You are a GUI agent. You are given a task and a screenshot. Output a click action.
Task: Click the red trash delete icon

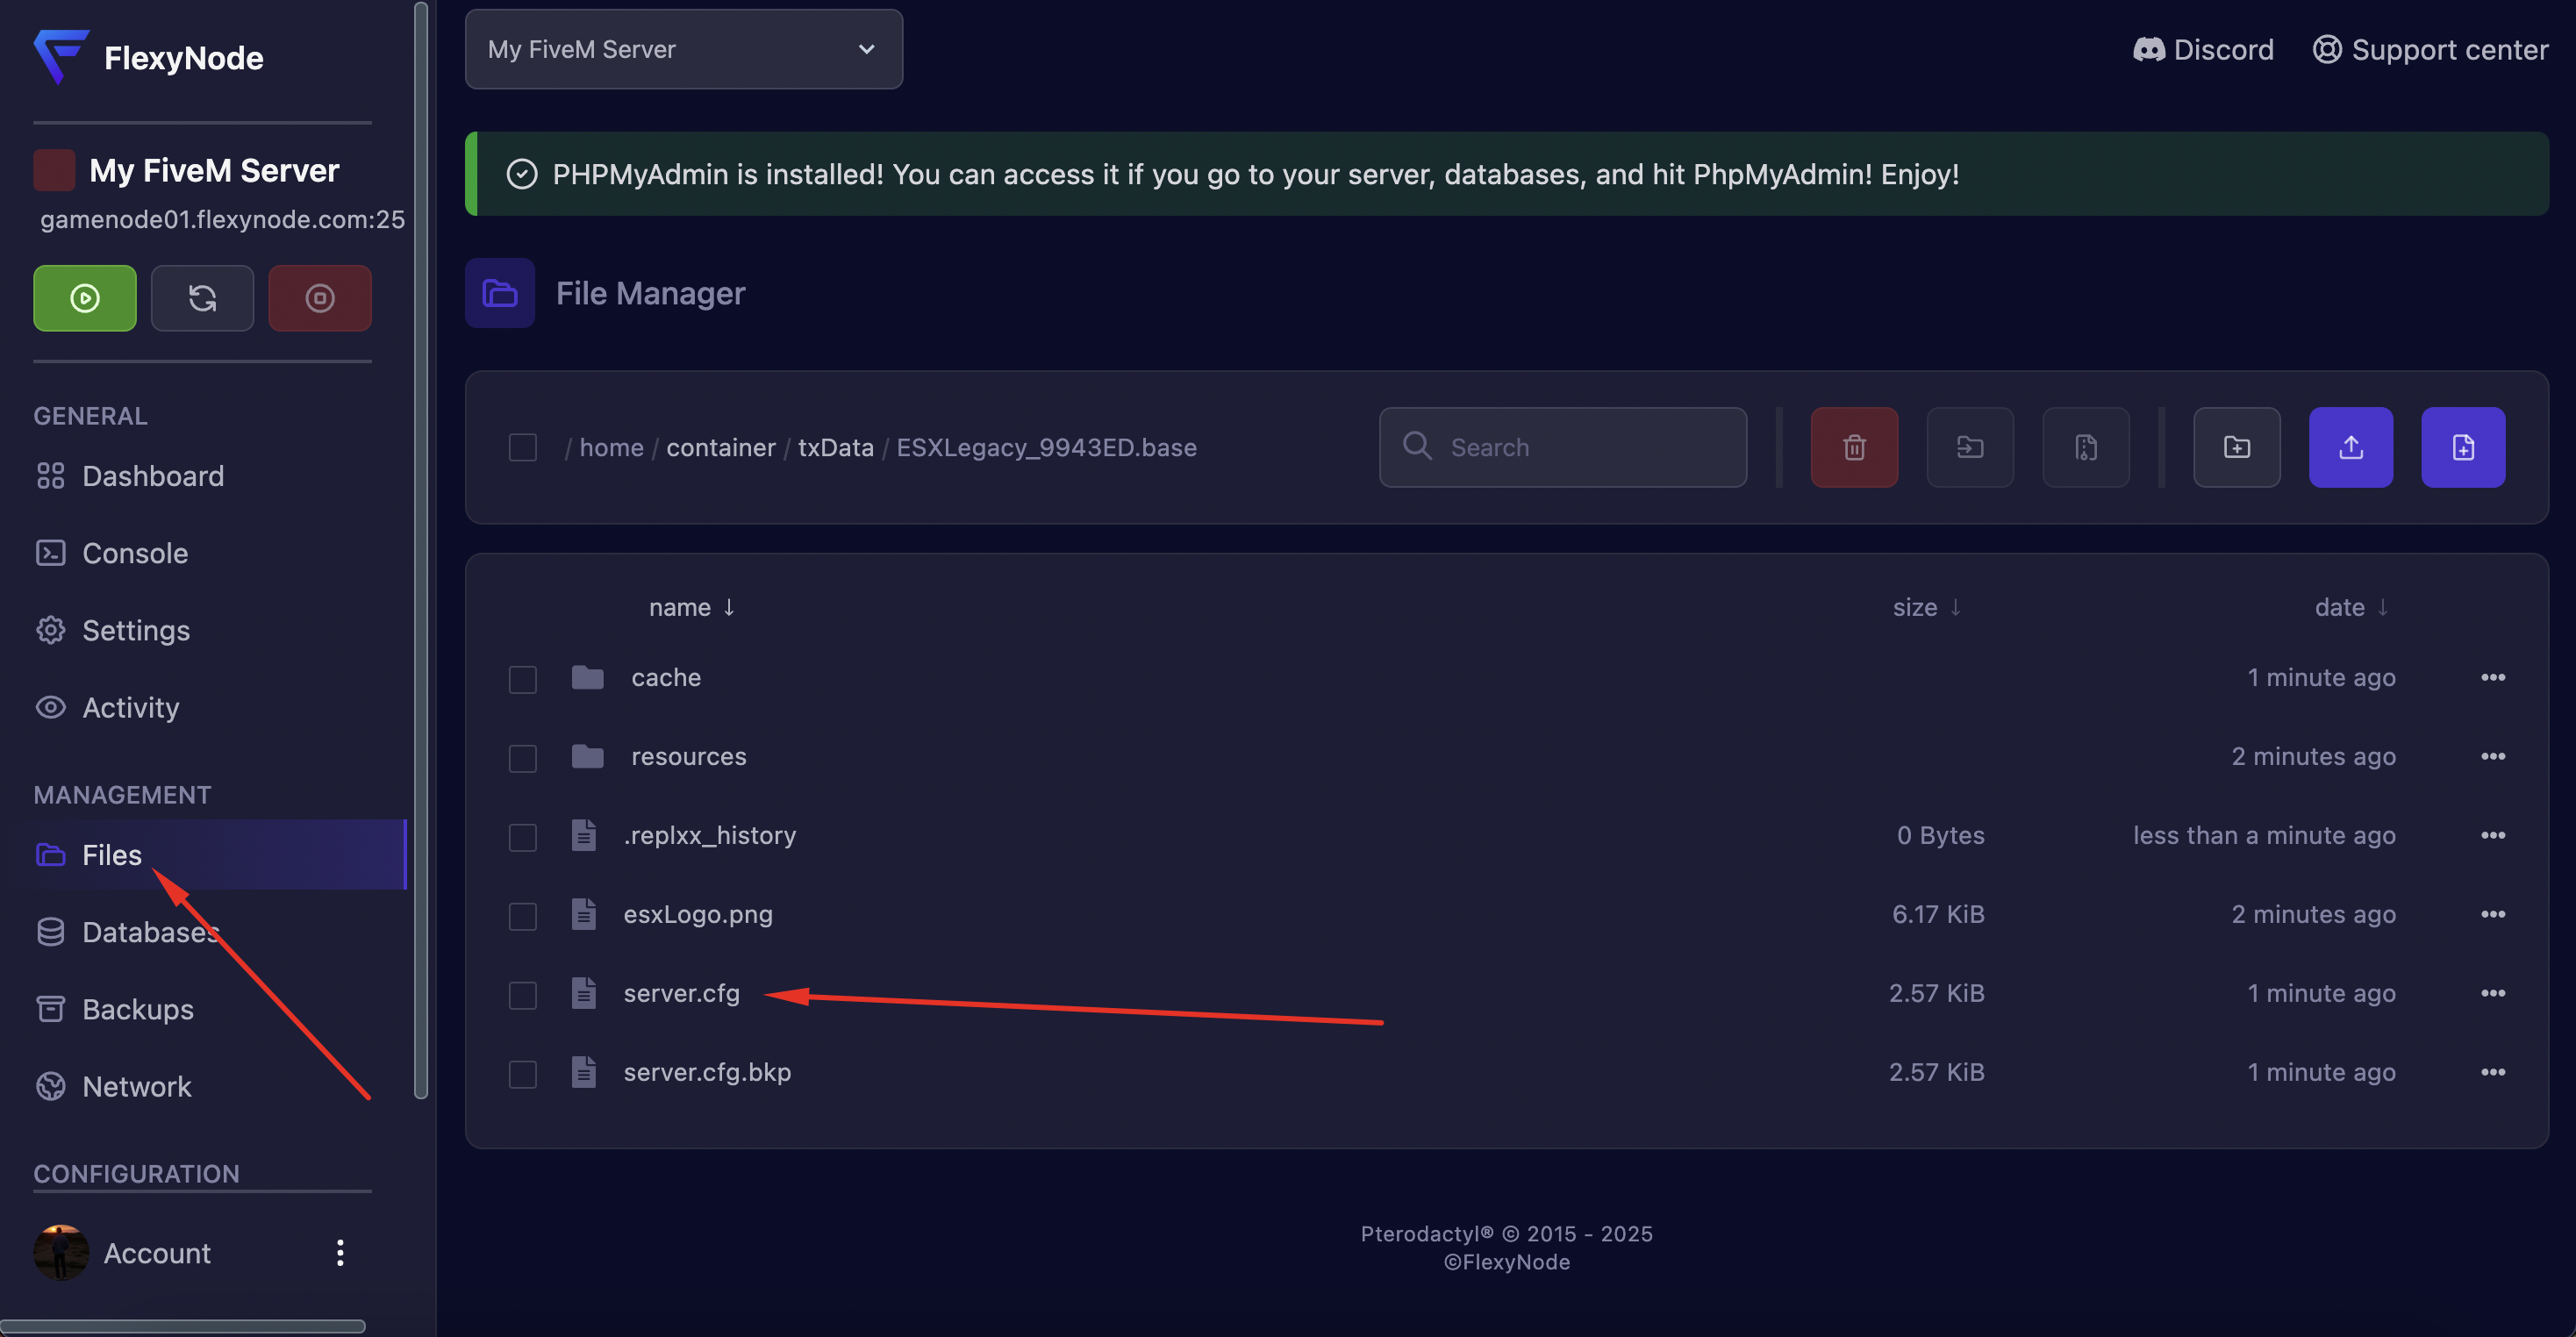pos(1853,447)
